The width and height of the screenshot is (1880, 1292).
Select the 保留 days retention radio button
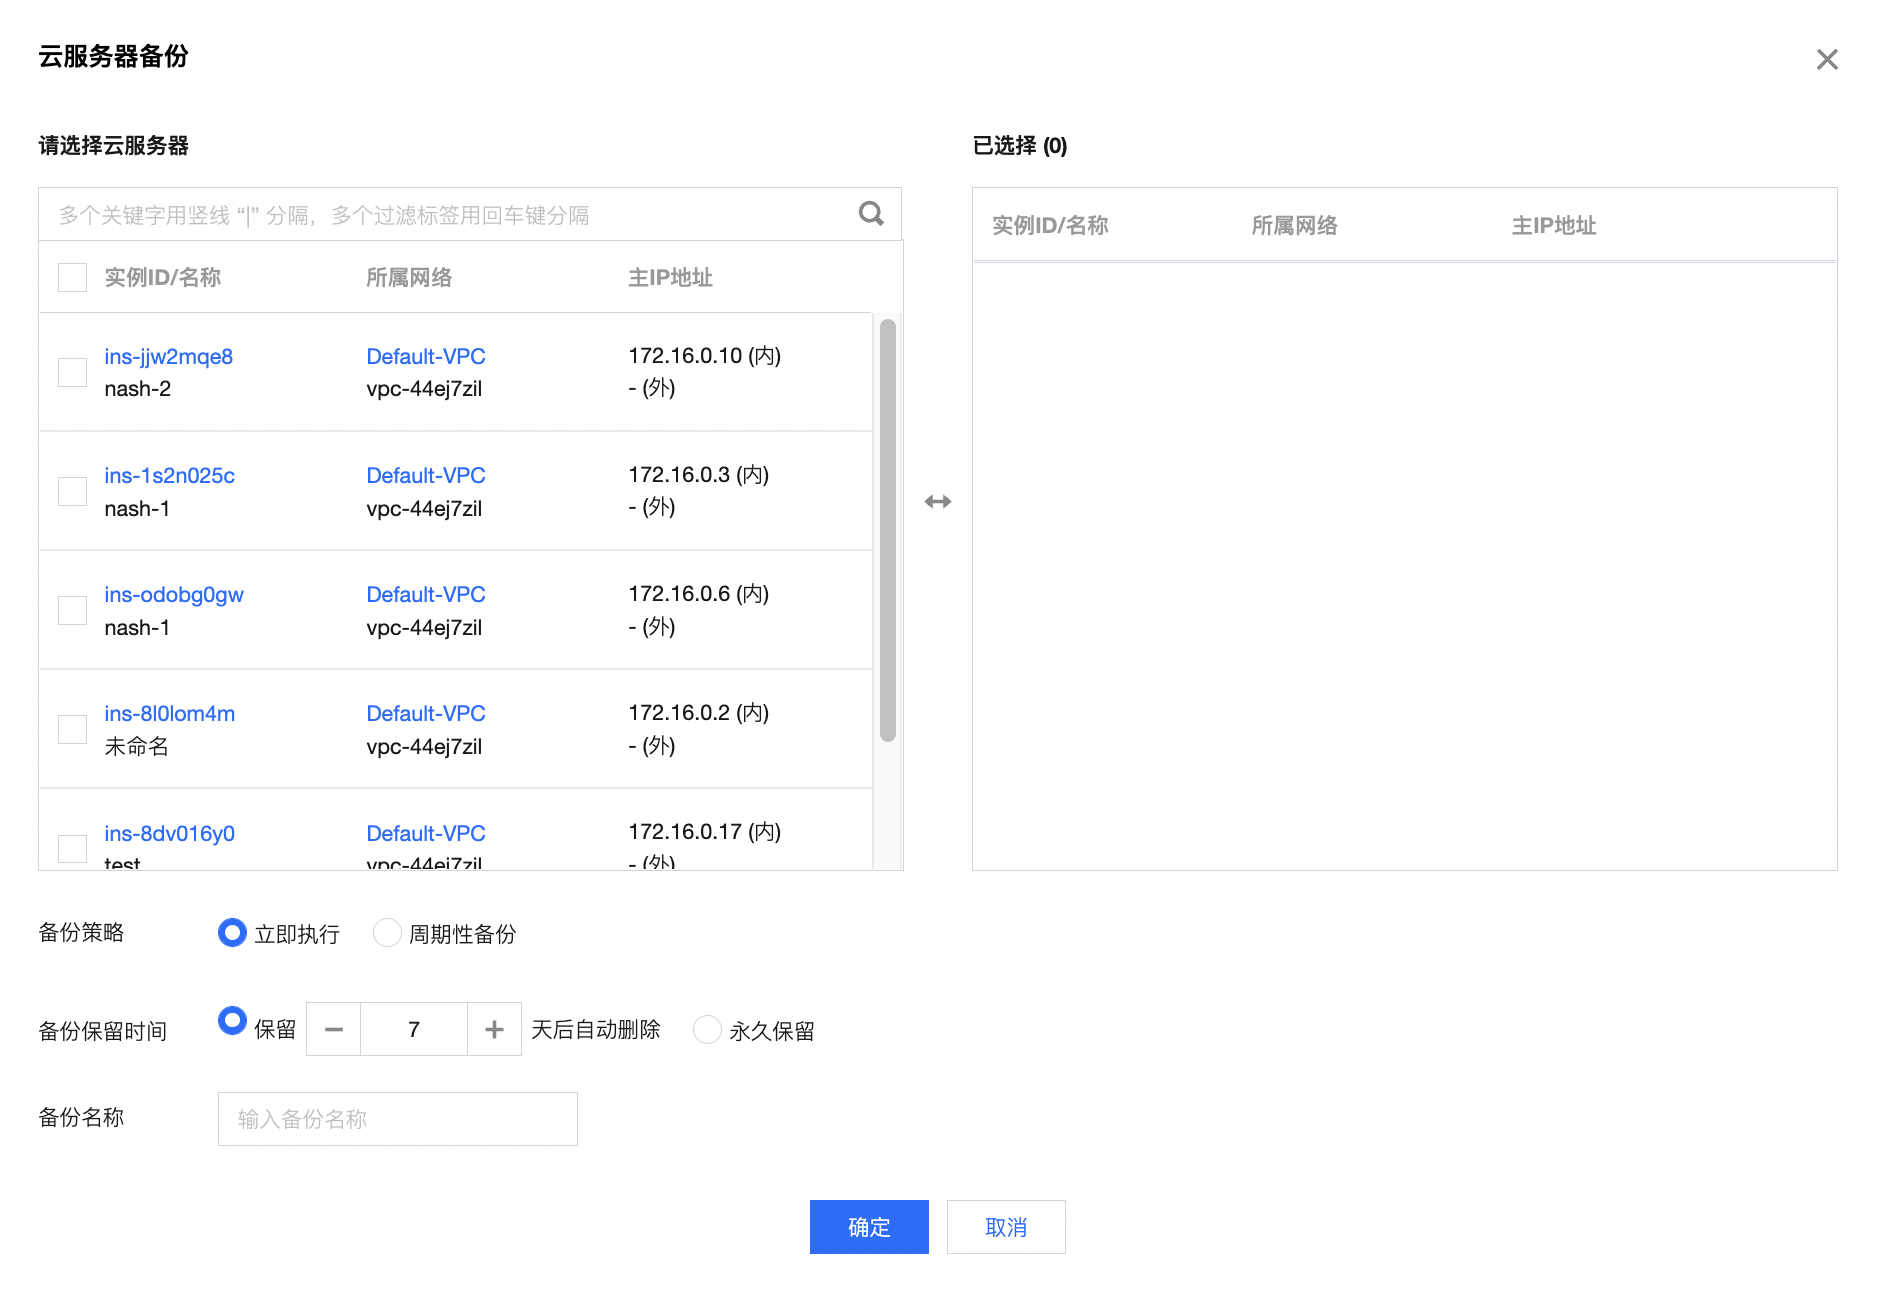(232, 1021)
